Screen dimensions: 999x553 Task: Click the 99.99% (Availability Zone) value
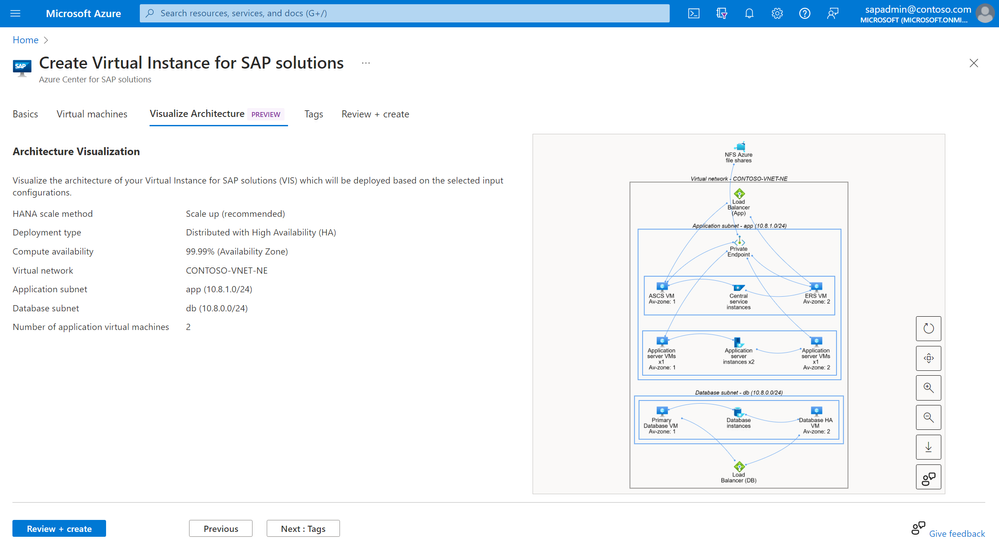click(x=237, y=252)
